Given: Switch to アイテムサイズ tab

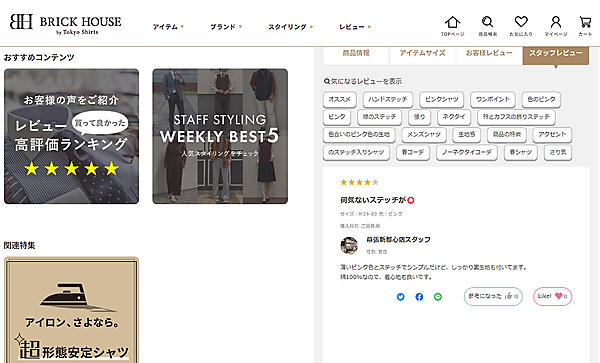Looking at the screenshot, I should click(x=422, y=54).
